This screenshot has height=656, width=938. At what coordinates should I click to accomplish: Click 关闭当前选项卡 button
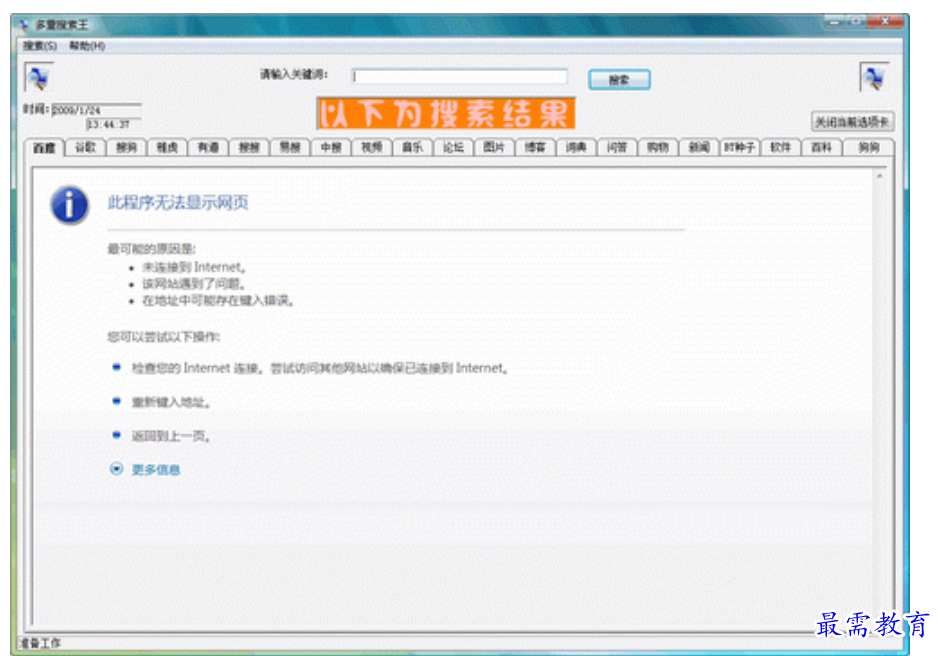[x=852, y=122]
